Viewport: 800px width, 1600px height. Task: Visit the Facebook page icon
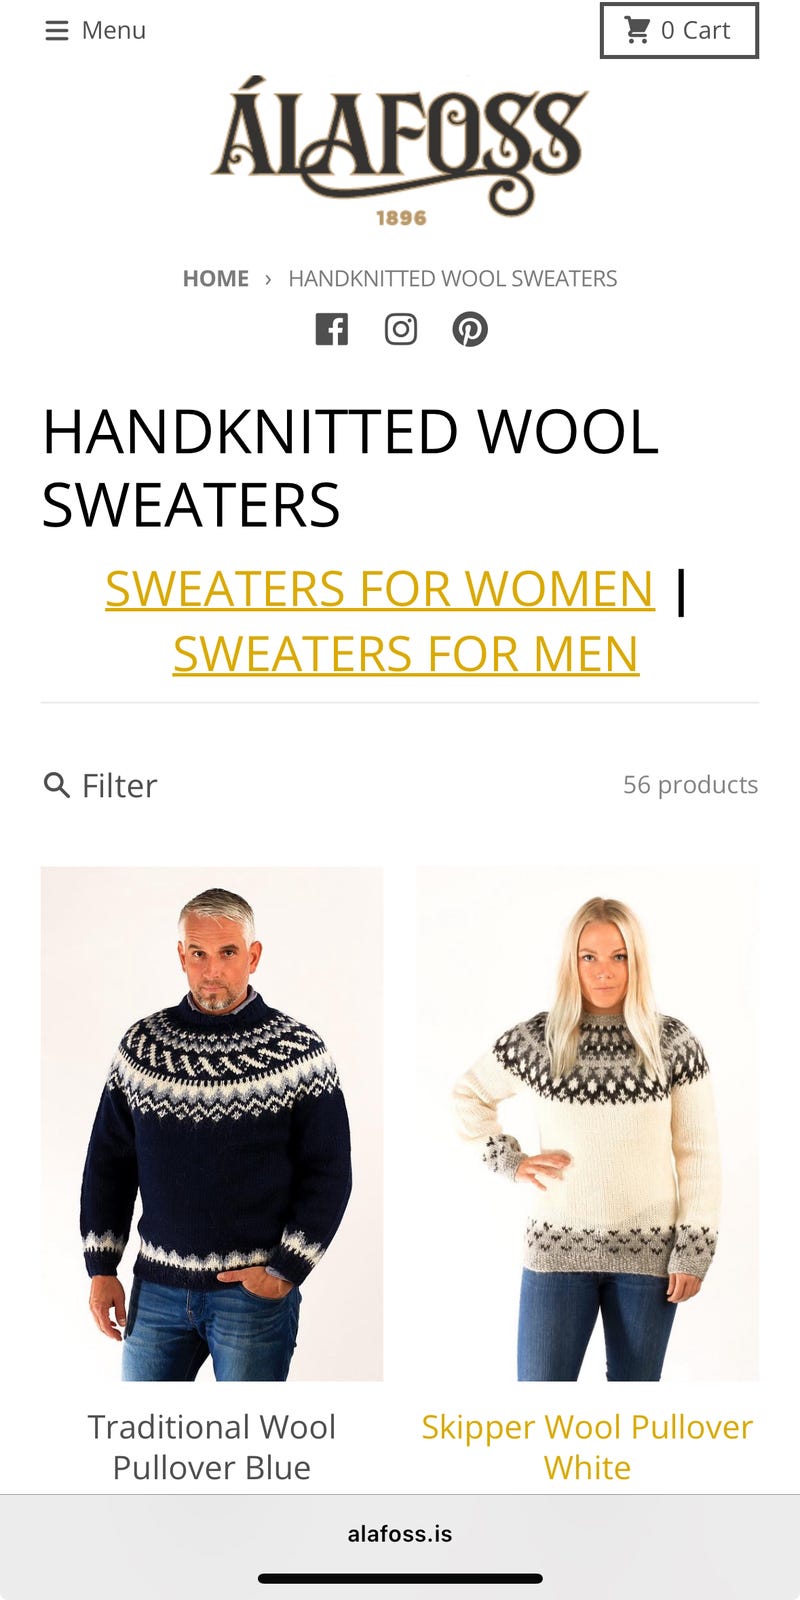(x=332, y=329)
